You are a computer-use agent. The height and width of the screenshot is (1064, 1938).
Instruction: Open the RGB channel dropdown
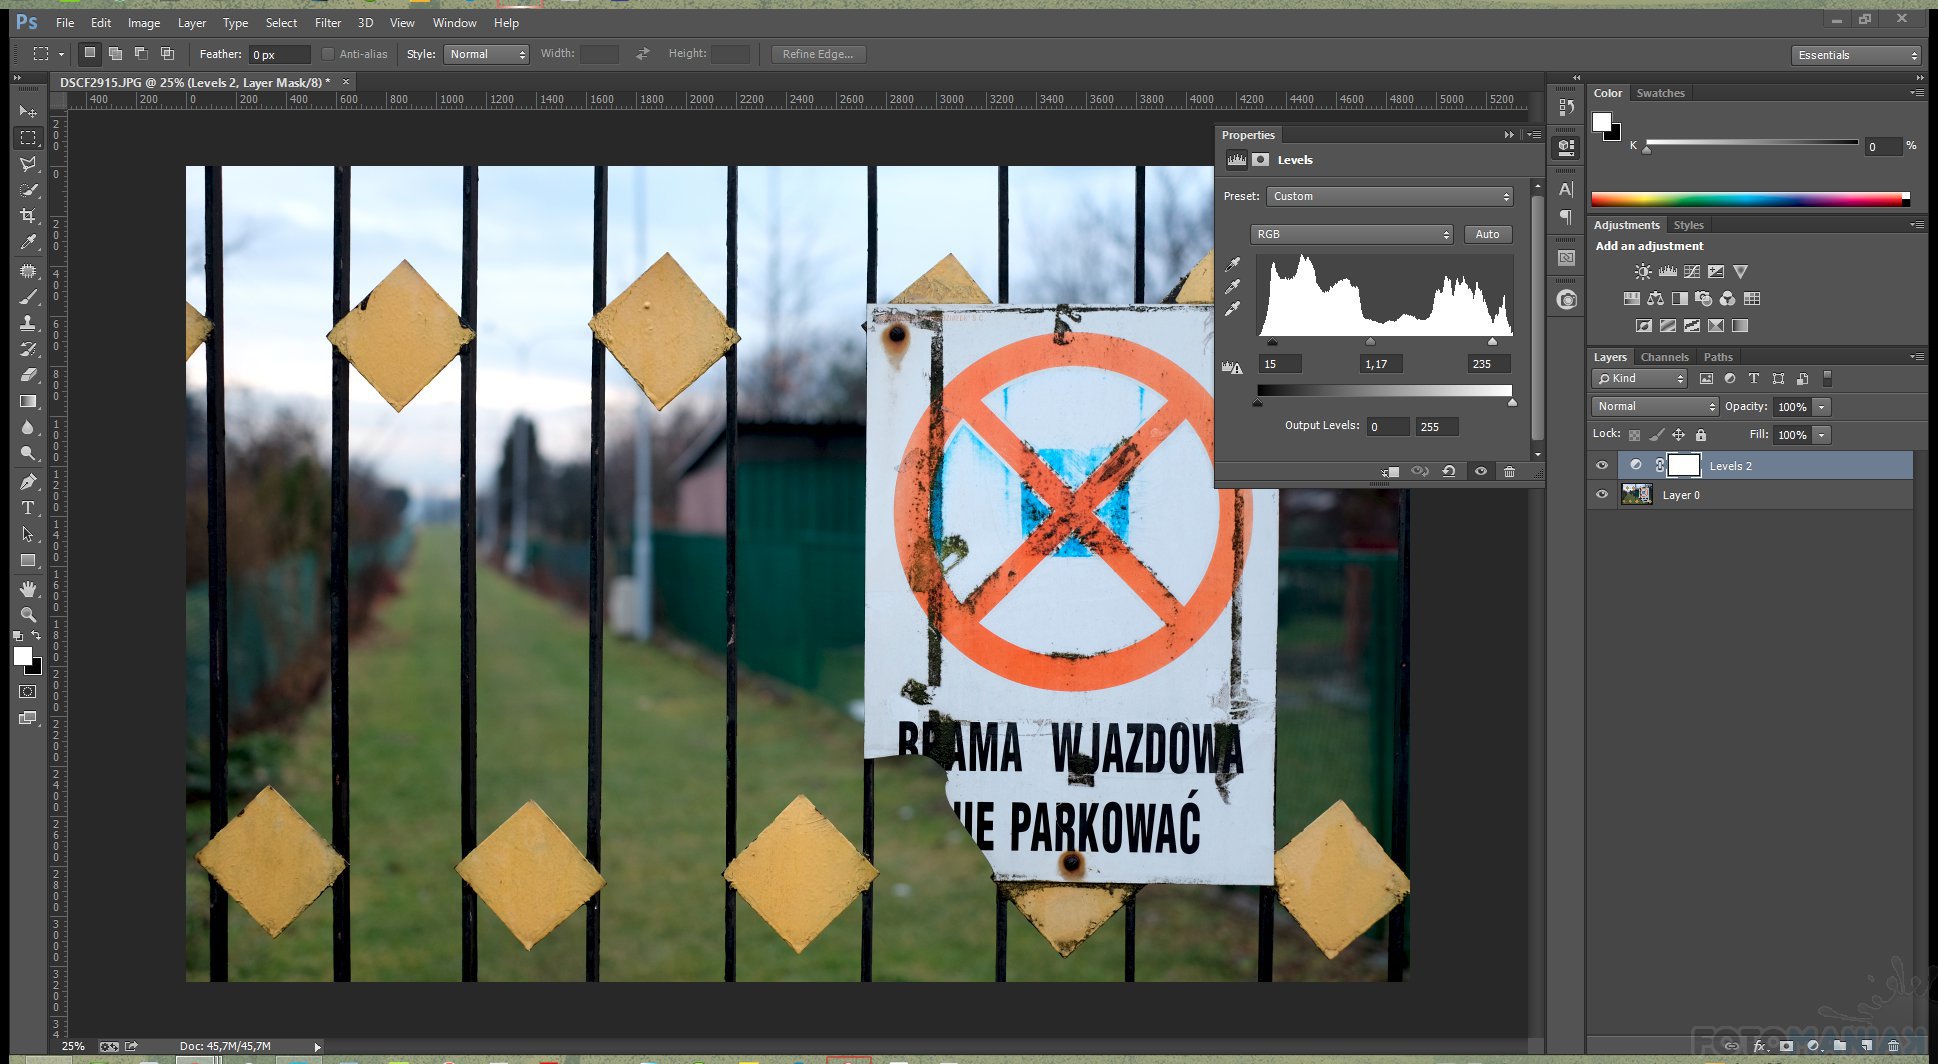click(1351, 234)
